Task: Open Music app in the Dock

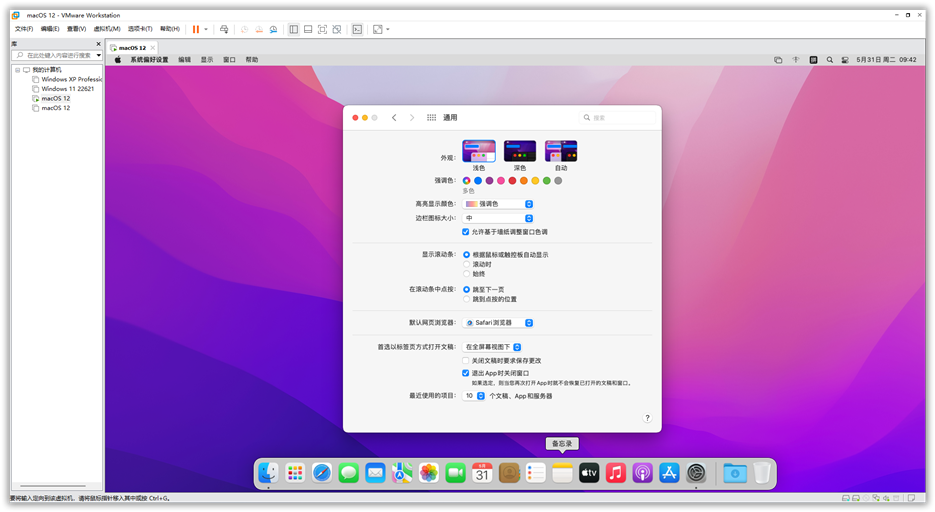Action: click(x=616, y=473)
